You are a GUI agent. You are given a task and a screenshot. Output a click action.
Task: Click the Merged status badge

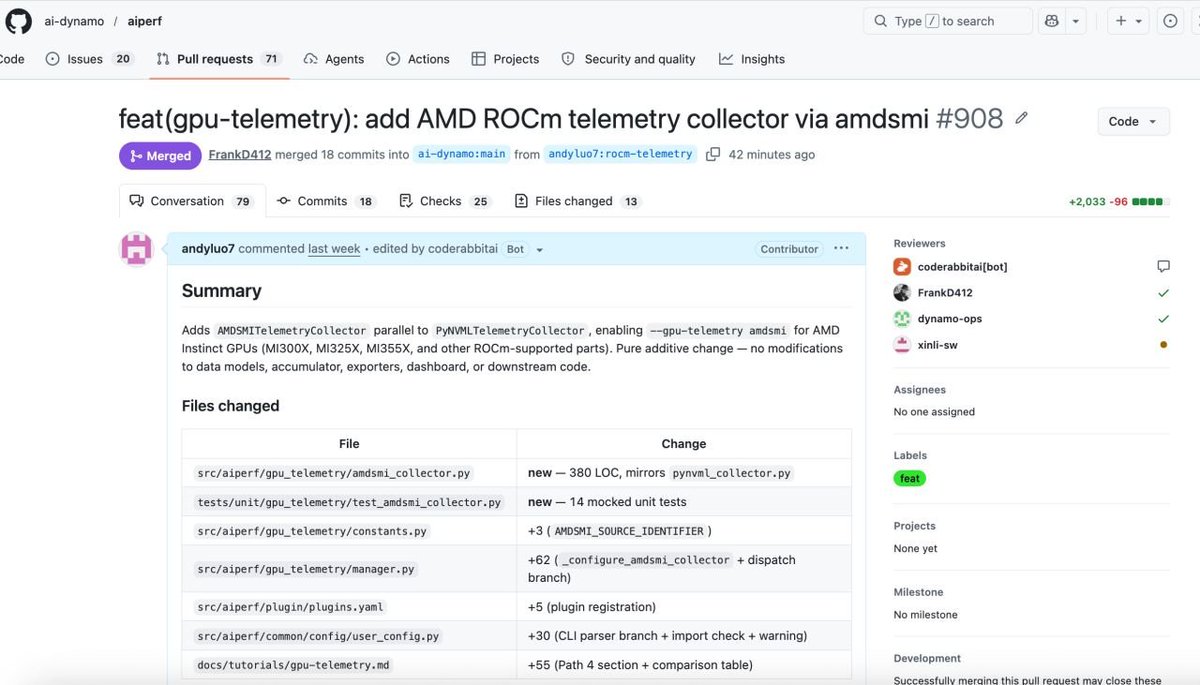click(160, 155)
